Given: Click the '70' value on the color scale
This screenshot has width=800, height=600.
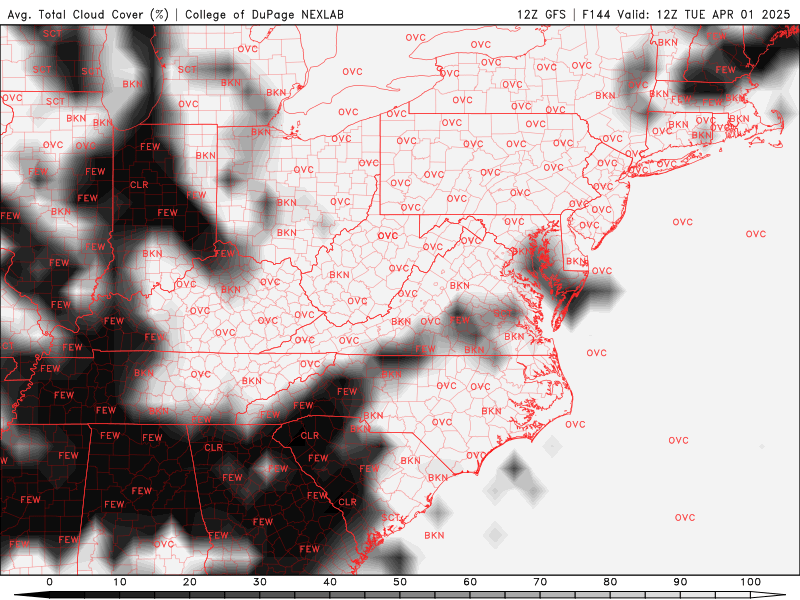Looking at the screenshot, I should pos(540,582).
